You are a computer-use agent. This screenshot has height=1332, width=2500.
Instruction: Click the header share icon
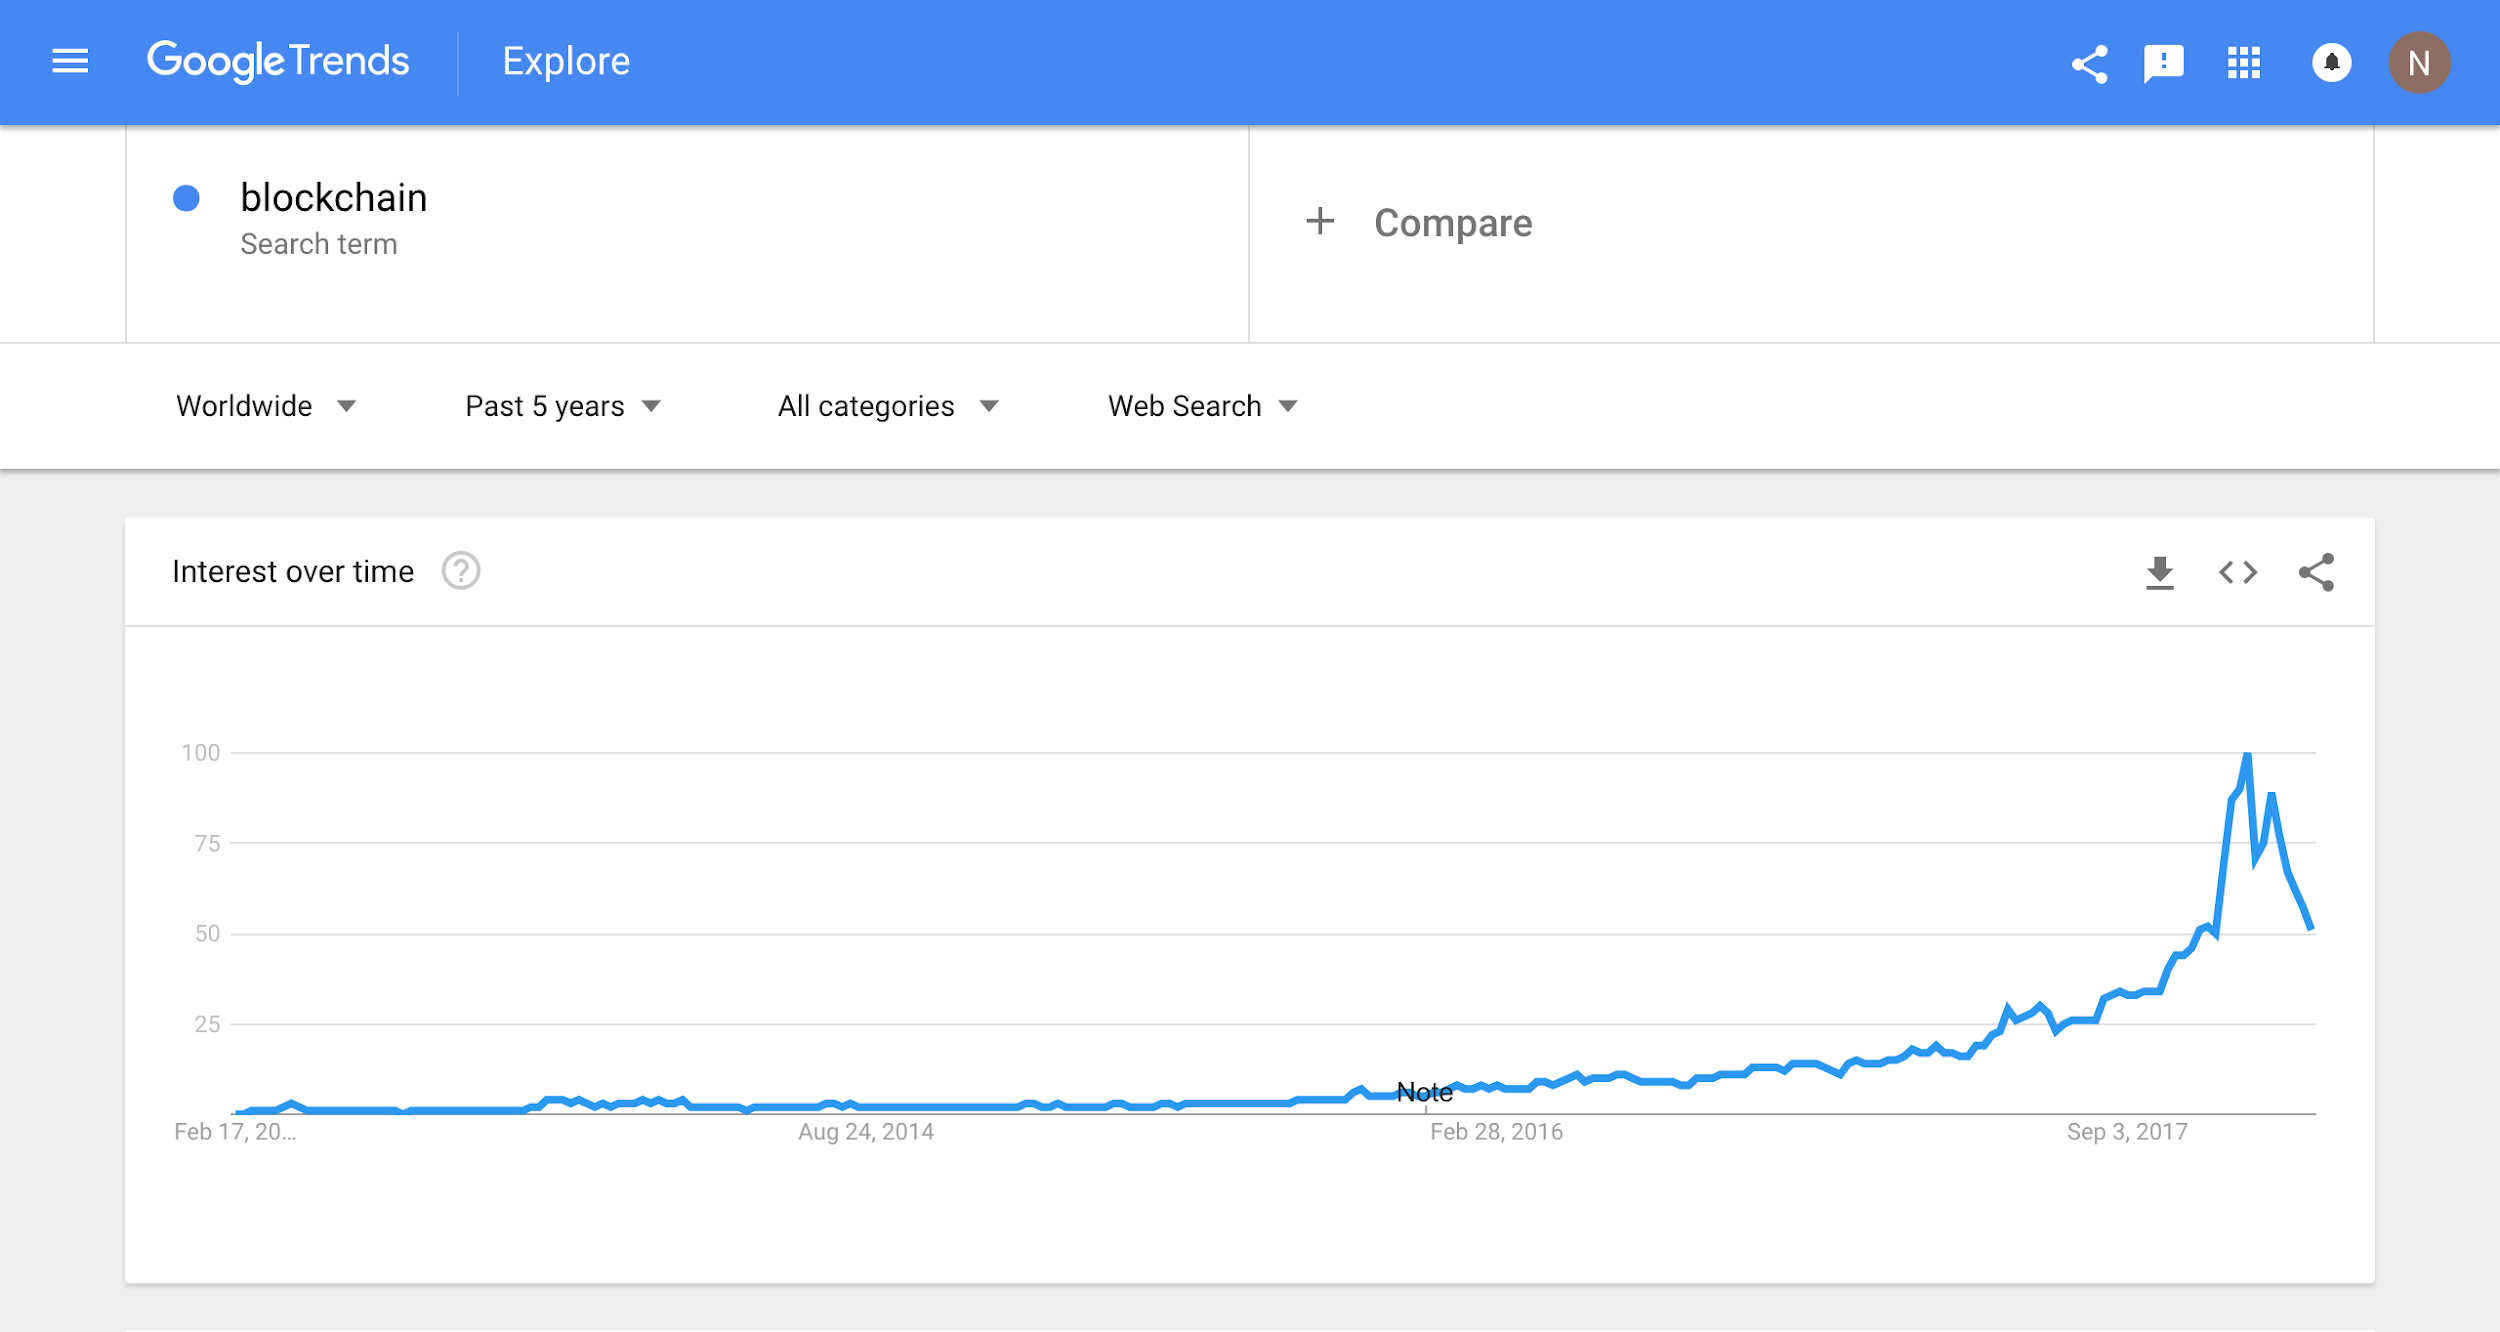click(x=2089, y=64)
